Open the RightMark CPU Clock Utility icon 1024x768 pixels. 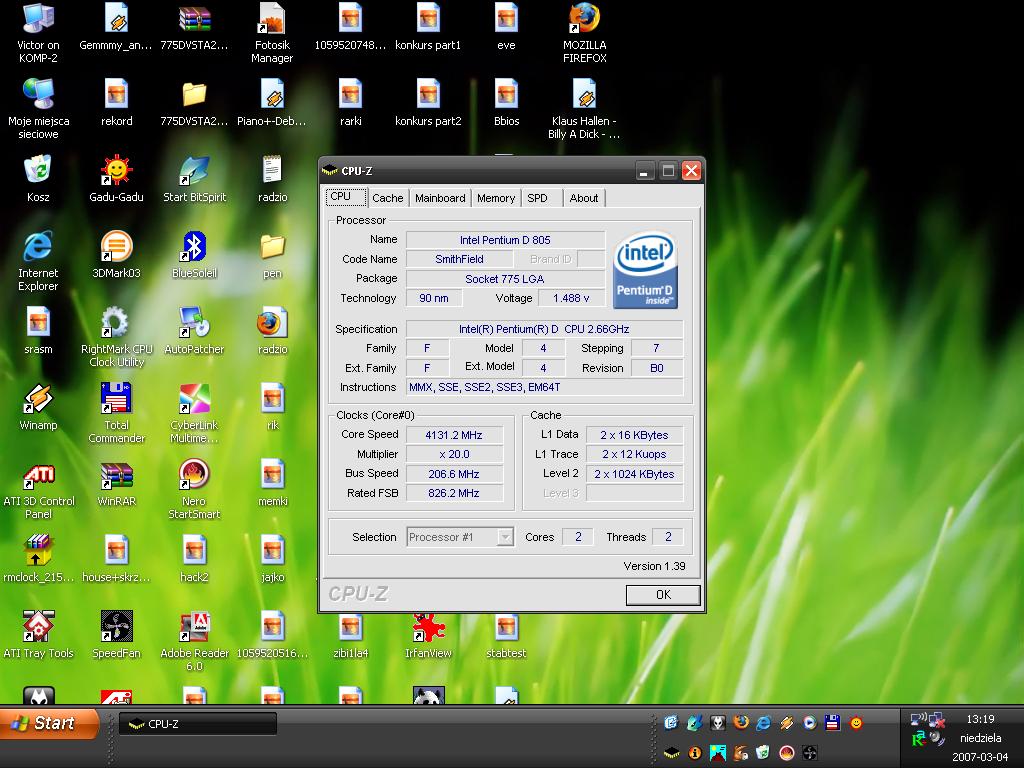pos(116,336)
